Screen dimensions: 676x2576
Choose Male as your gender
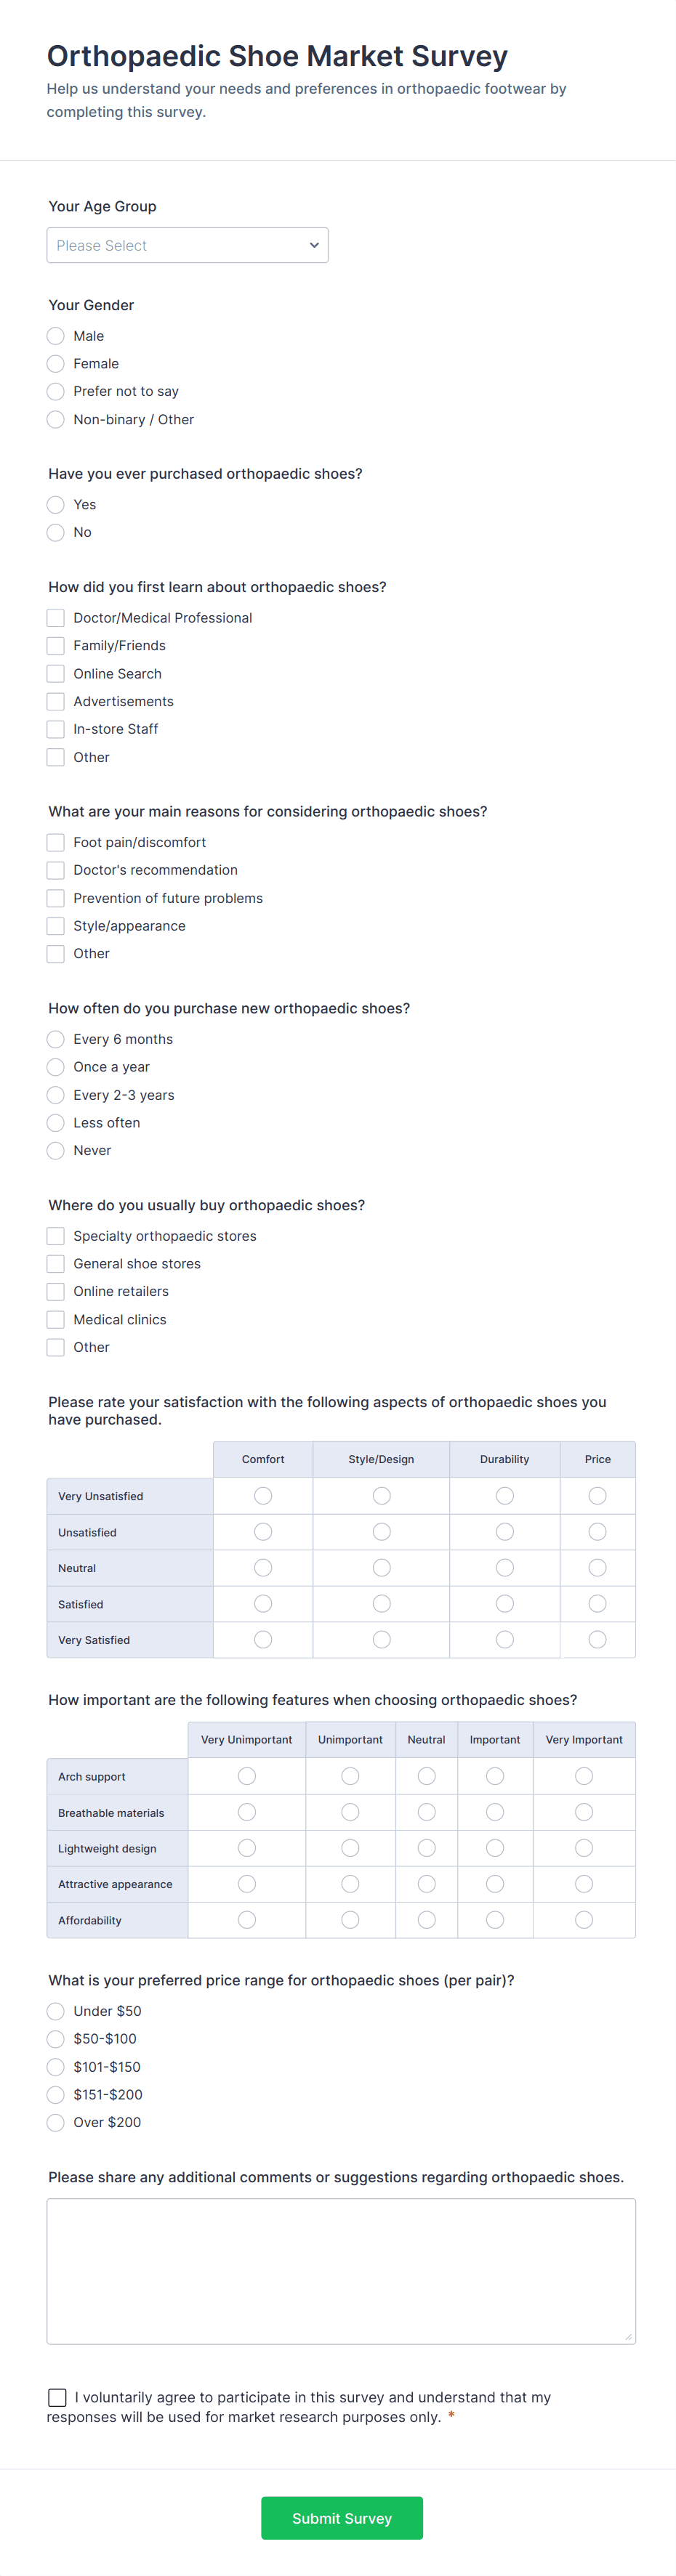tap(55, 335)
